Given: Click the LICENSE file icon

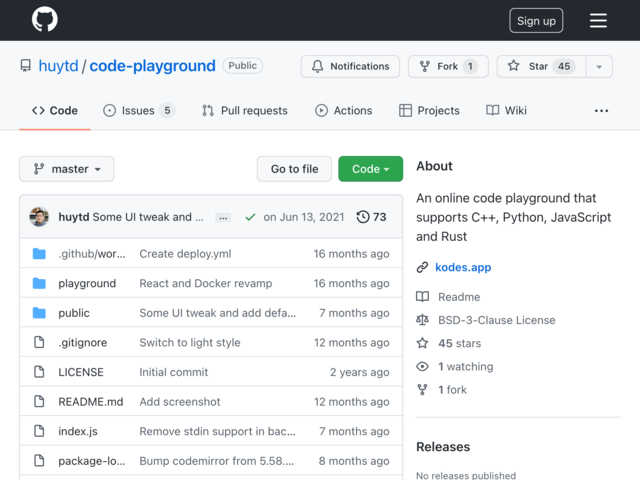Looking at the screenshot, I should 39,372.
